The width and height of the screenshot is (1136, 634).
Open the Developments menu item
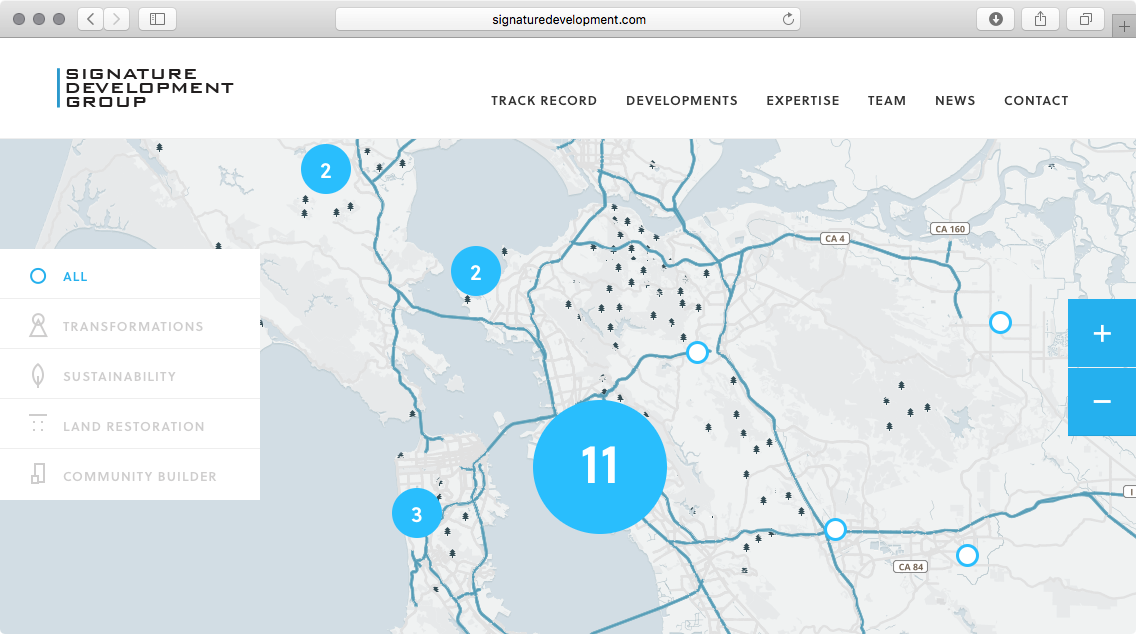[x=682, y=101]
